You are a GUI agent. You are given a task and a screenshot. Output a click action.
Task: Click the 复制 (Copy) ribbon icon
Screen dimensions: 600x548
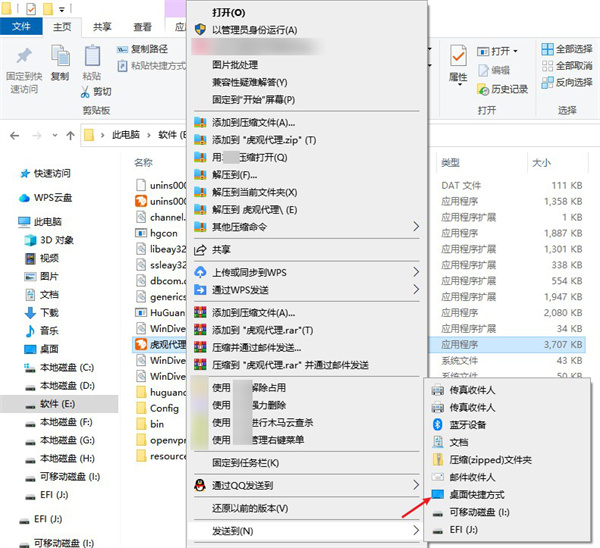point(59,58)
